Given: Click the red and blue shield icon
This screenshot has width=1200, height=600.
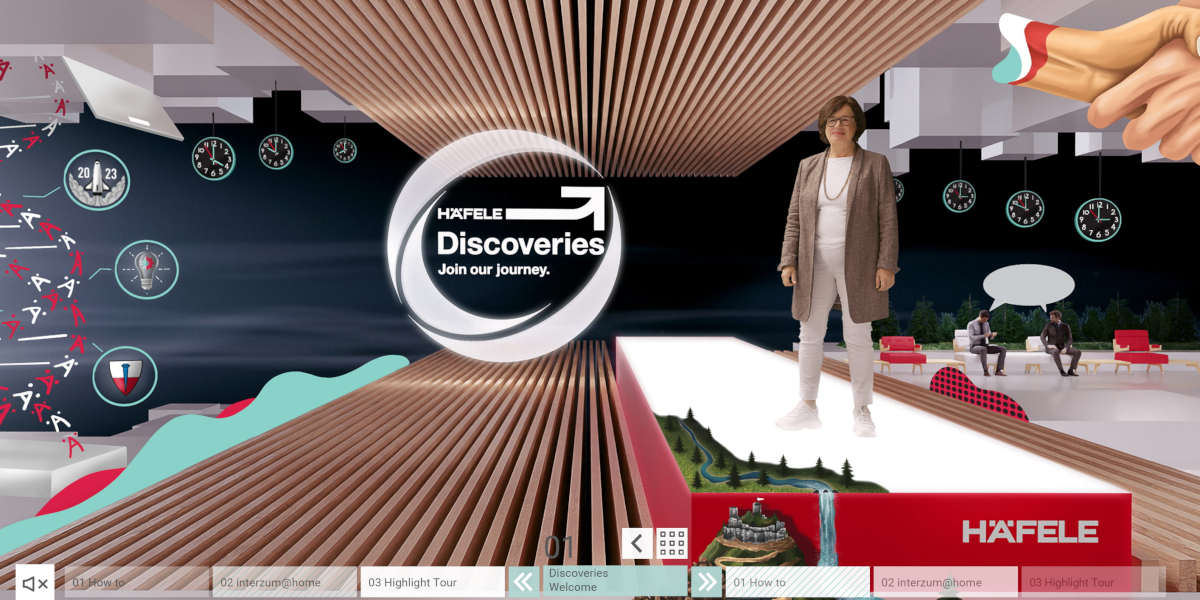Looking at the screenshot, I should (x=124, y=374).
